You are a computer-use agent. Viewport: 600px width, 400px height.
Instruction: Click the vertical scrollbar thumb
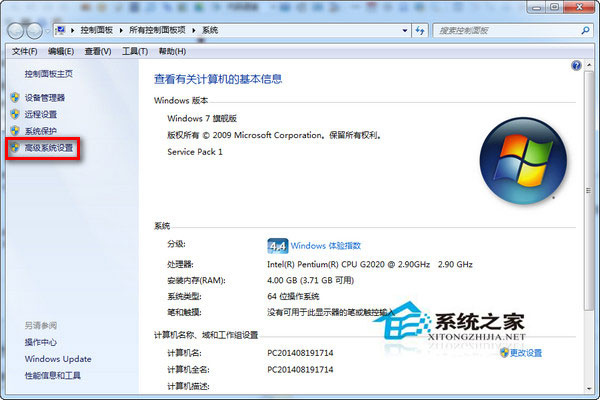pyautogui.click(x=589, y=190)
